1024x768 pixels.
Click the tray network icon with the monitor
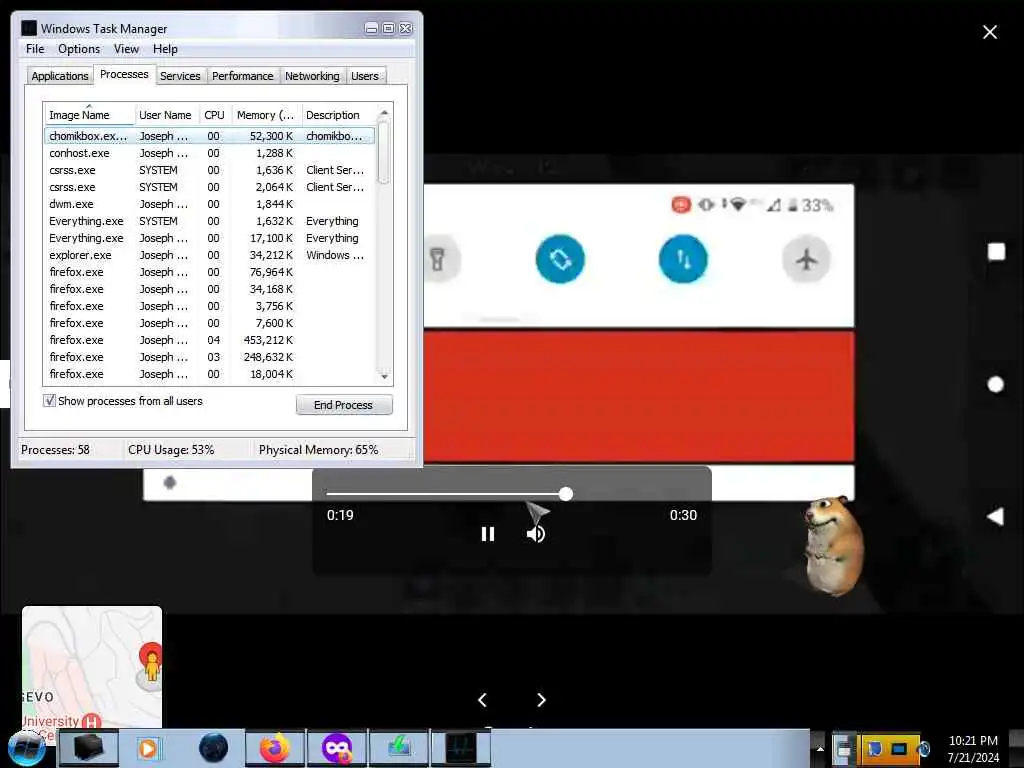tap(899, 748)
